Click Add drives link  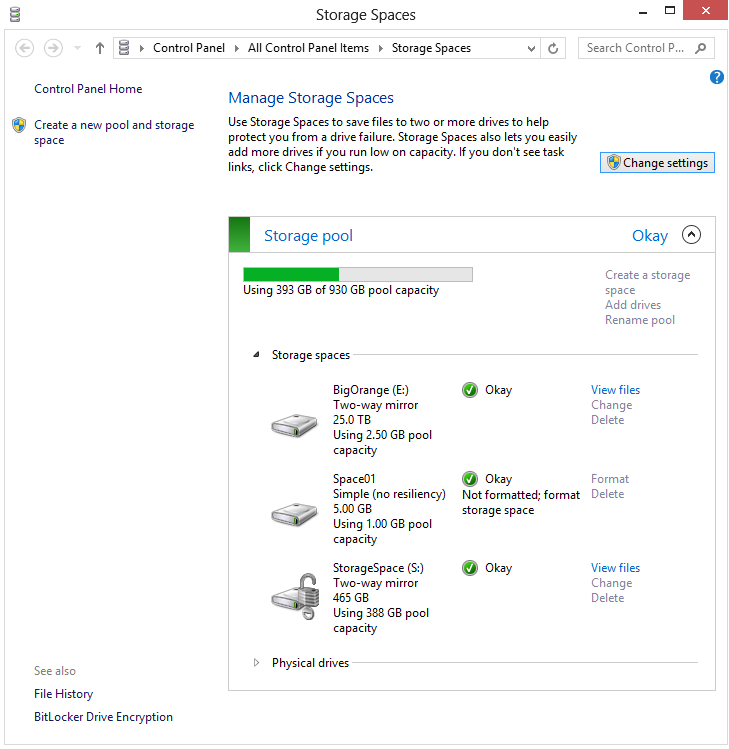[x=633, y=305]
